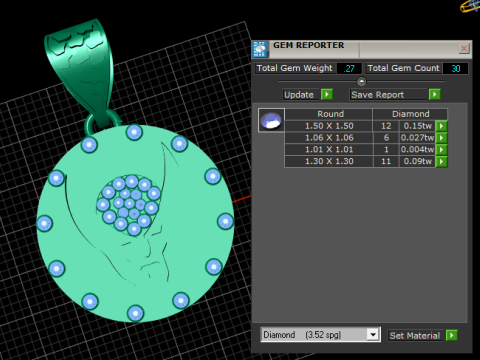The image size is (480, 360).
Task: Click green arrow for 0.09tw row
Action: pos(441,161)
